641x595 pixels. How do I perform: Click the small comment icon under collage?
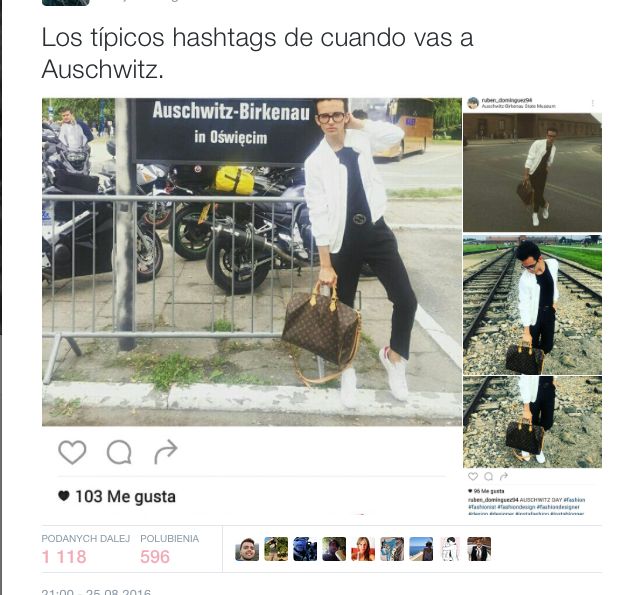tap(489, 476)
